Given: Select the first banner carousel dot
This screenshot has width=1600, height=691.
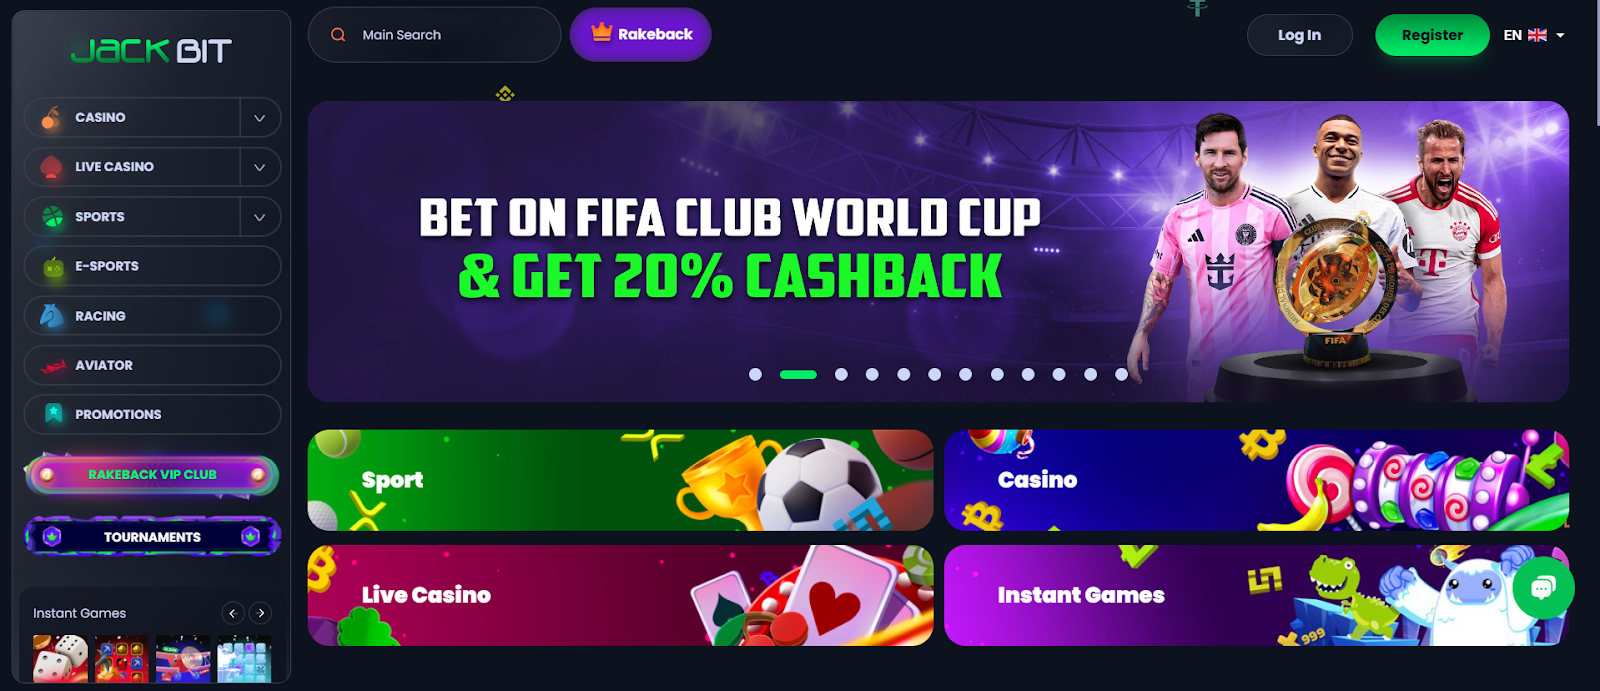Looking at the screenshot, I should (x=756, y=374).
